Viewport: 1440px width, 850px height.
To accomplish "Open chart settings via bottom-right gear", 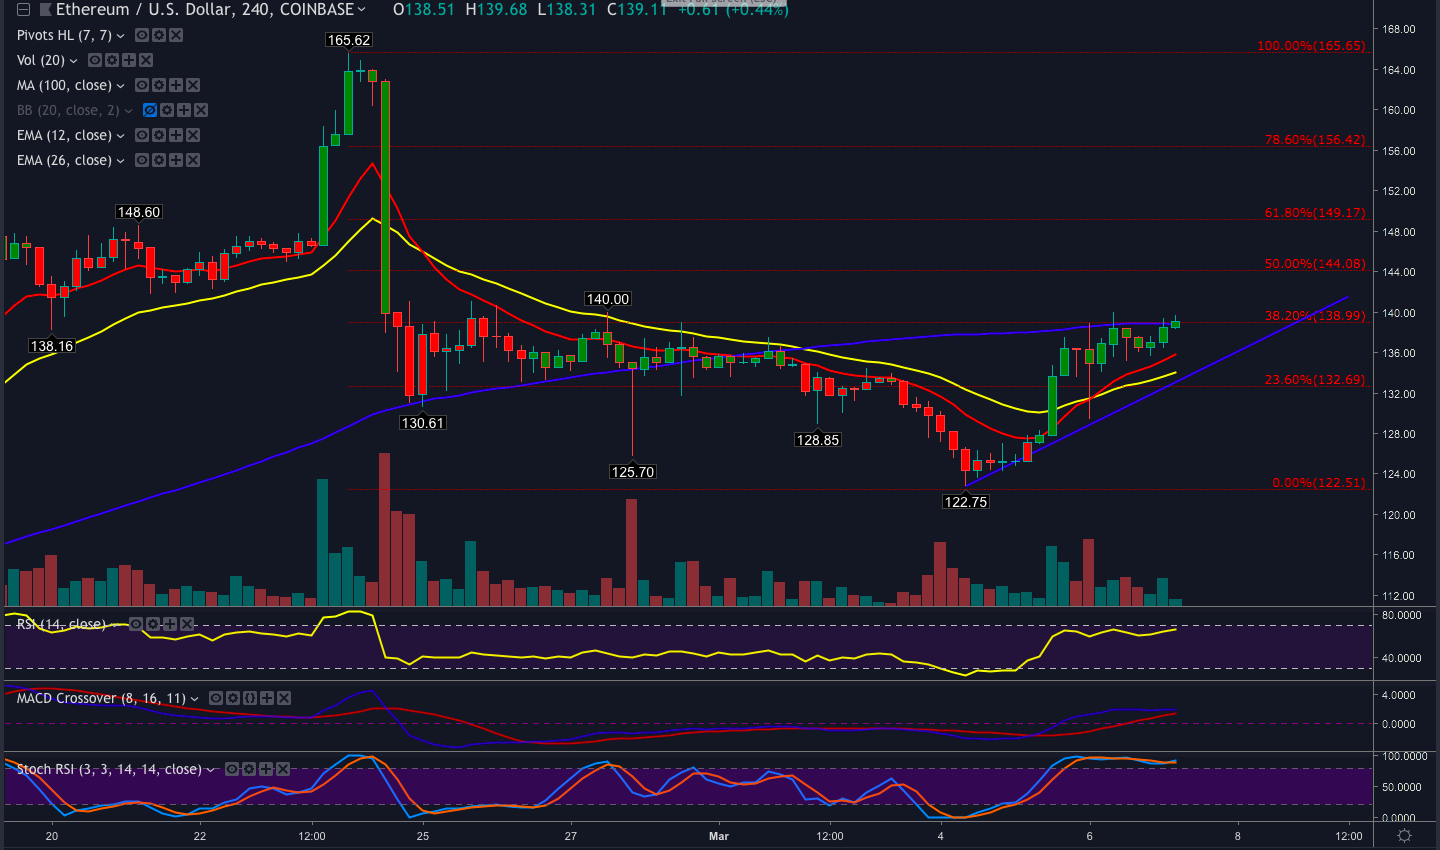I will coord(1404,837).
